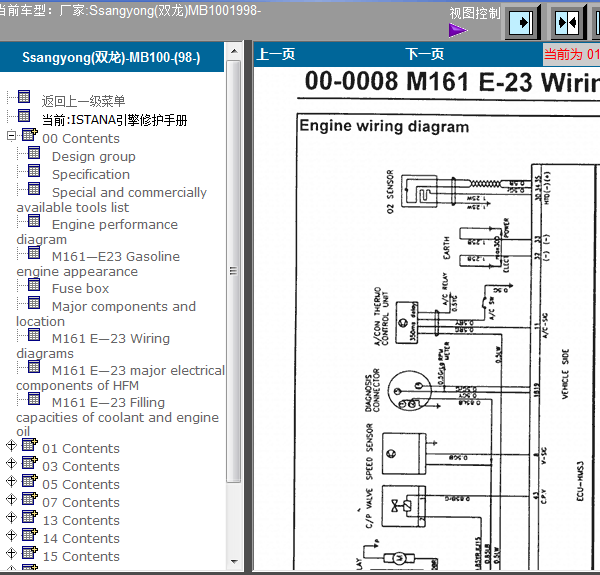Click the page icon beside Design group
The image size is (600, 575).
point(34,153)
